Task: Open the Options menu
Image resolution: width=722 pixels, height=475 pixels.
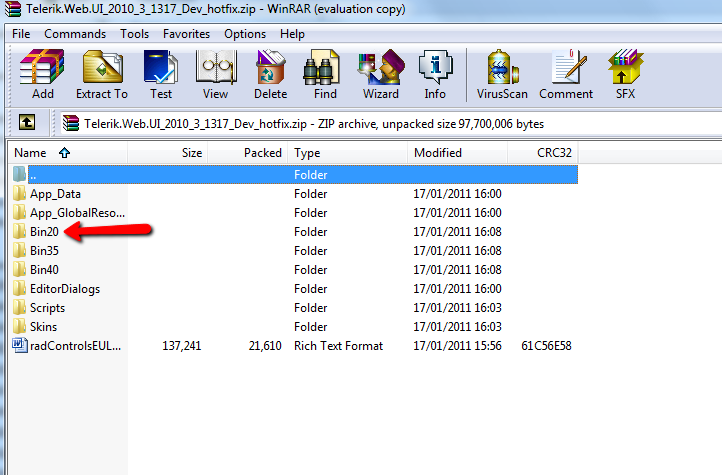Action: point(245,34)
